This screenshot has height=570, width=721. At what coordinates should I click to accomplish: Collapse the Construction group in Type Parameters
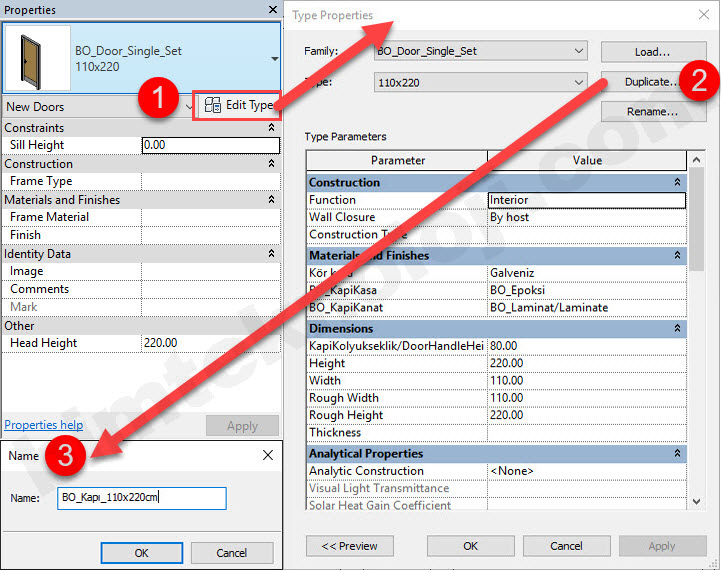tap(677, 183)
